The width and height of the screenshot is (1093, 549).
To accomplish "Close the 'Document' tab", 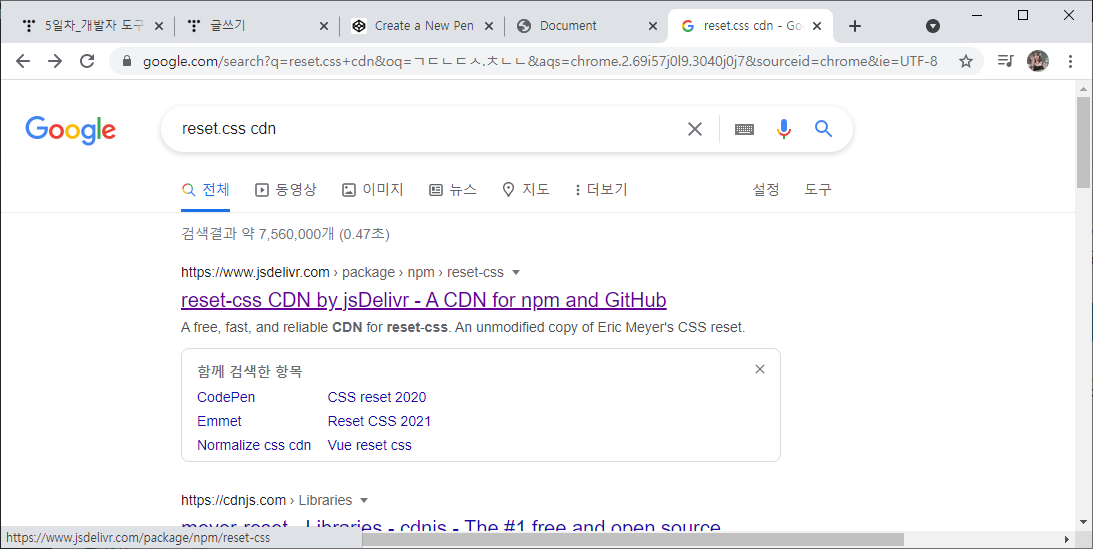I will coord(652,26).
